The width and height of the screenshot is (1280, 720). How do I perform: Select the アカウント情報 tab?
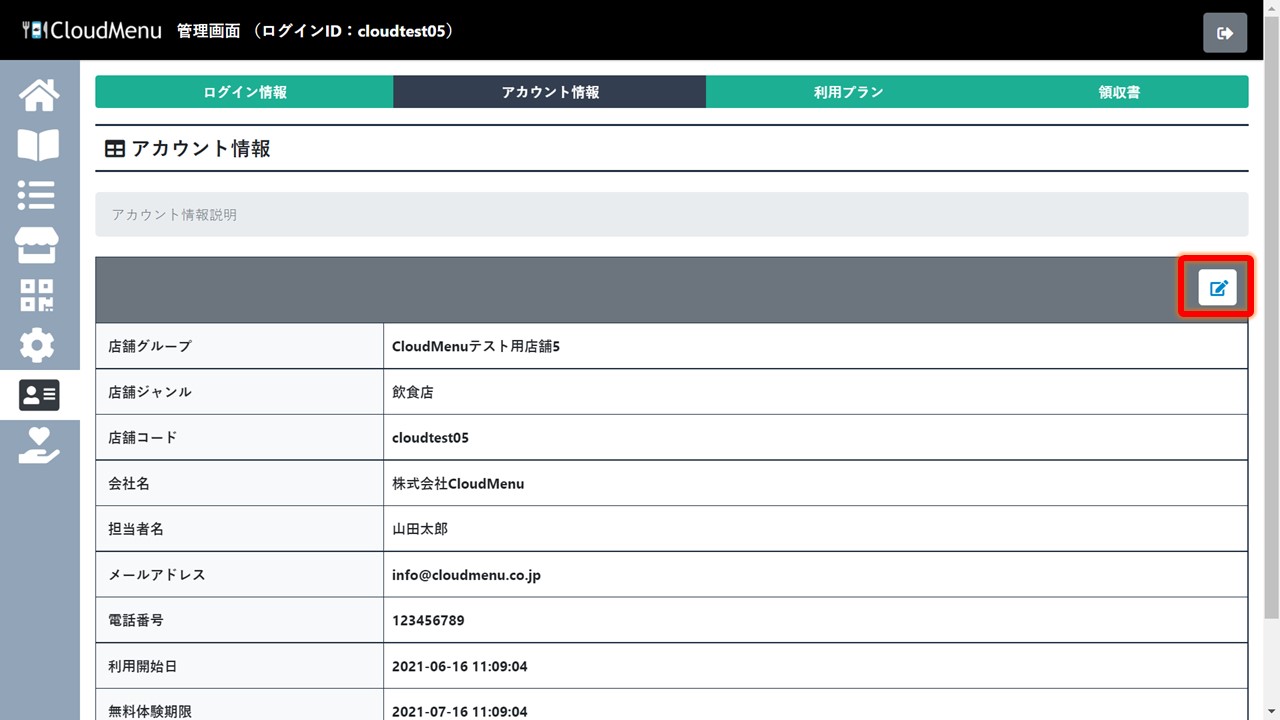pos(550,92)
